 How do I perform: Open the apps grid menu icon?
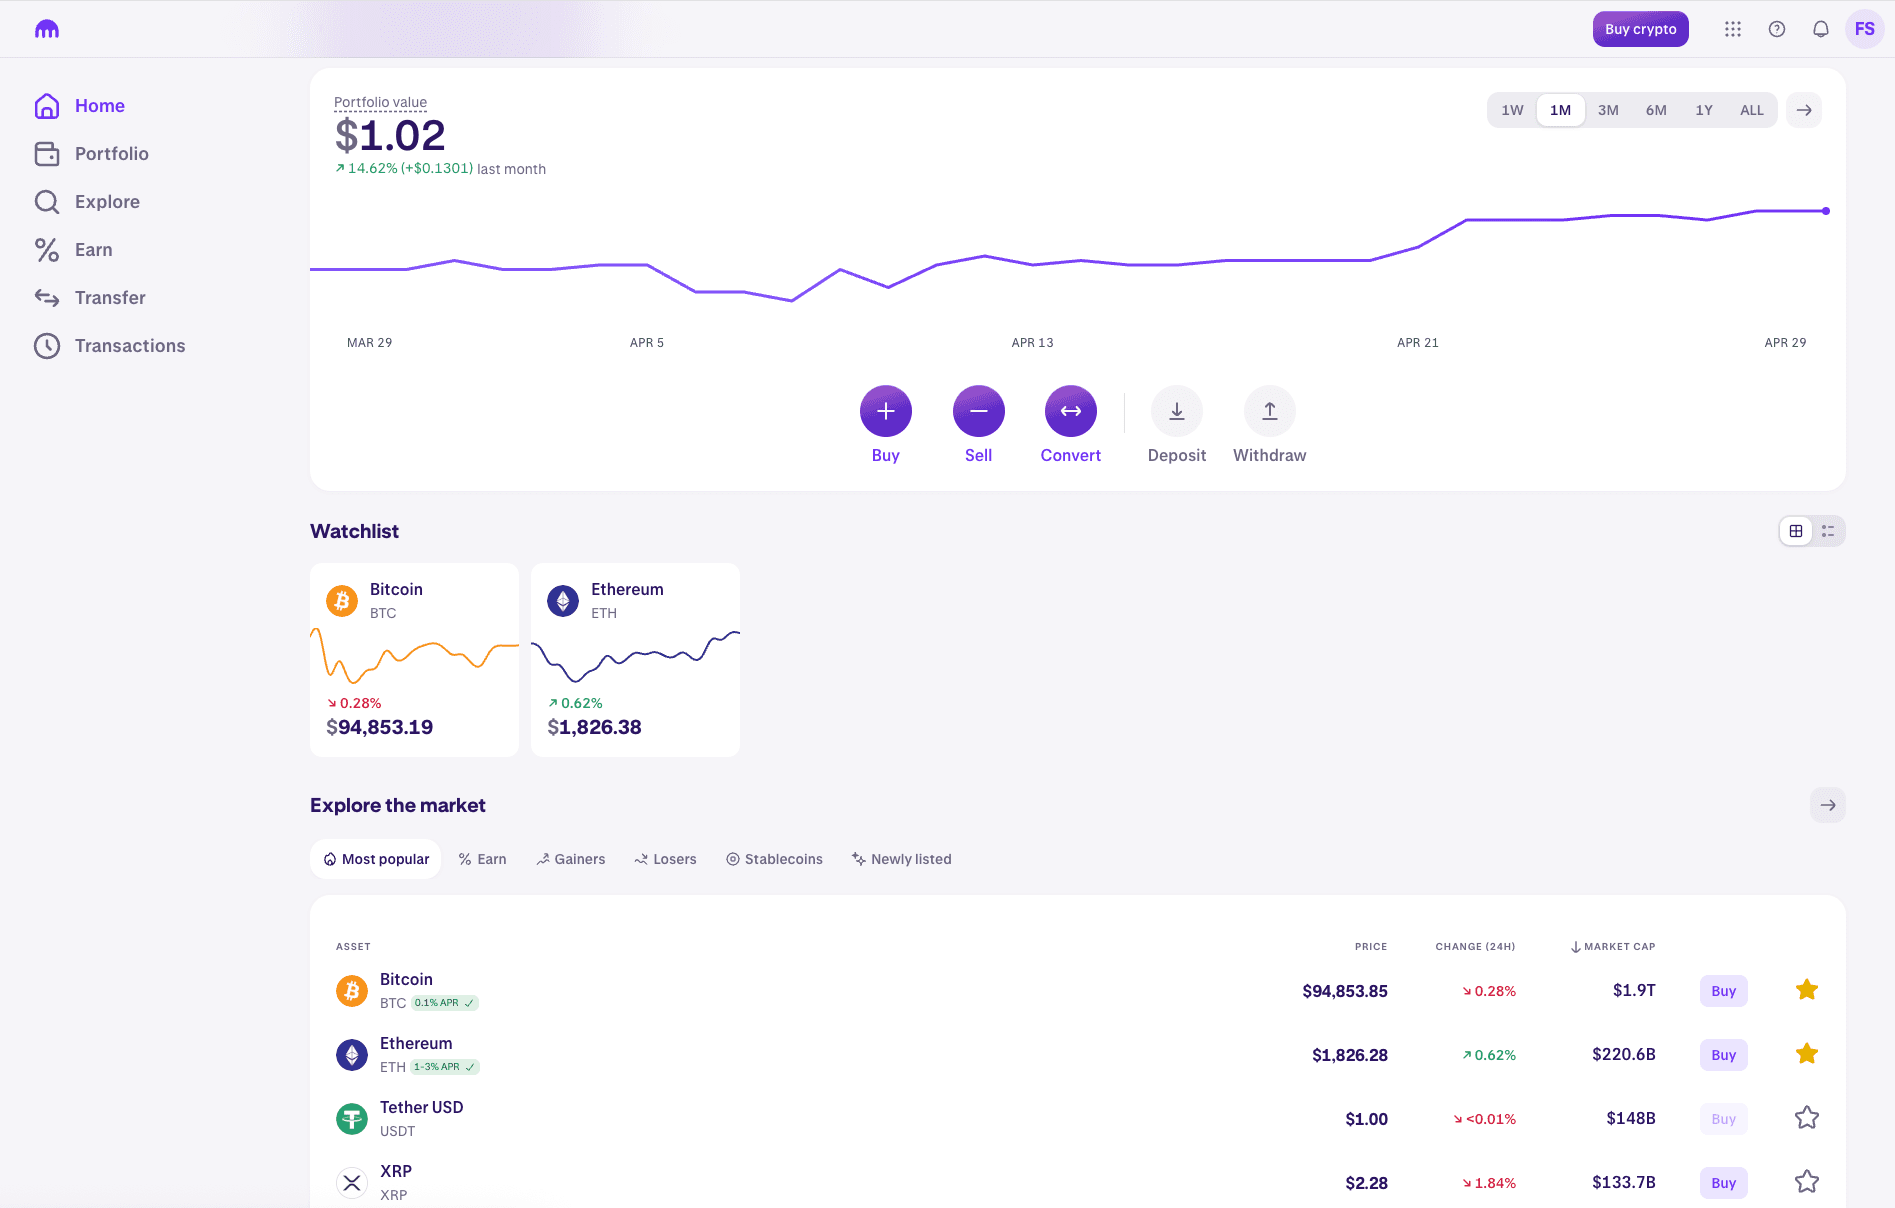(1733, 29)
